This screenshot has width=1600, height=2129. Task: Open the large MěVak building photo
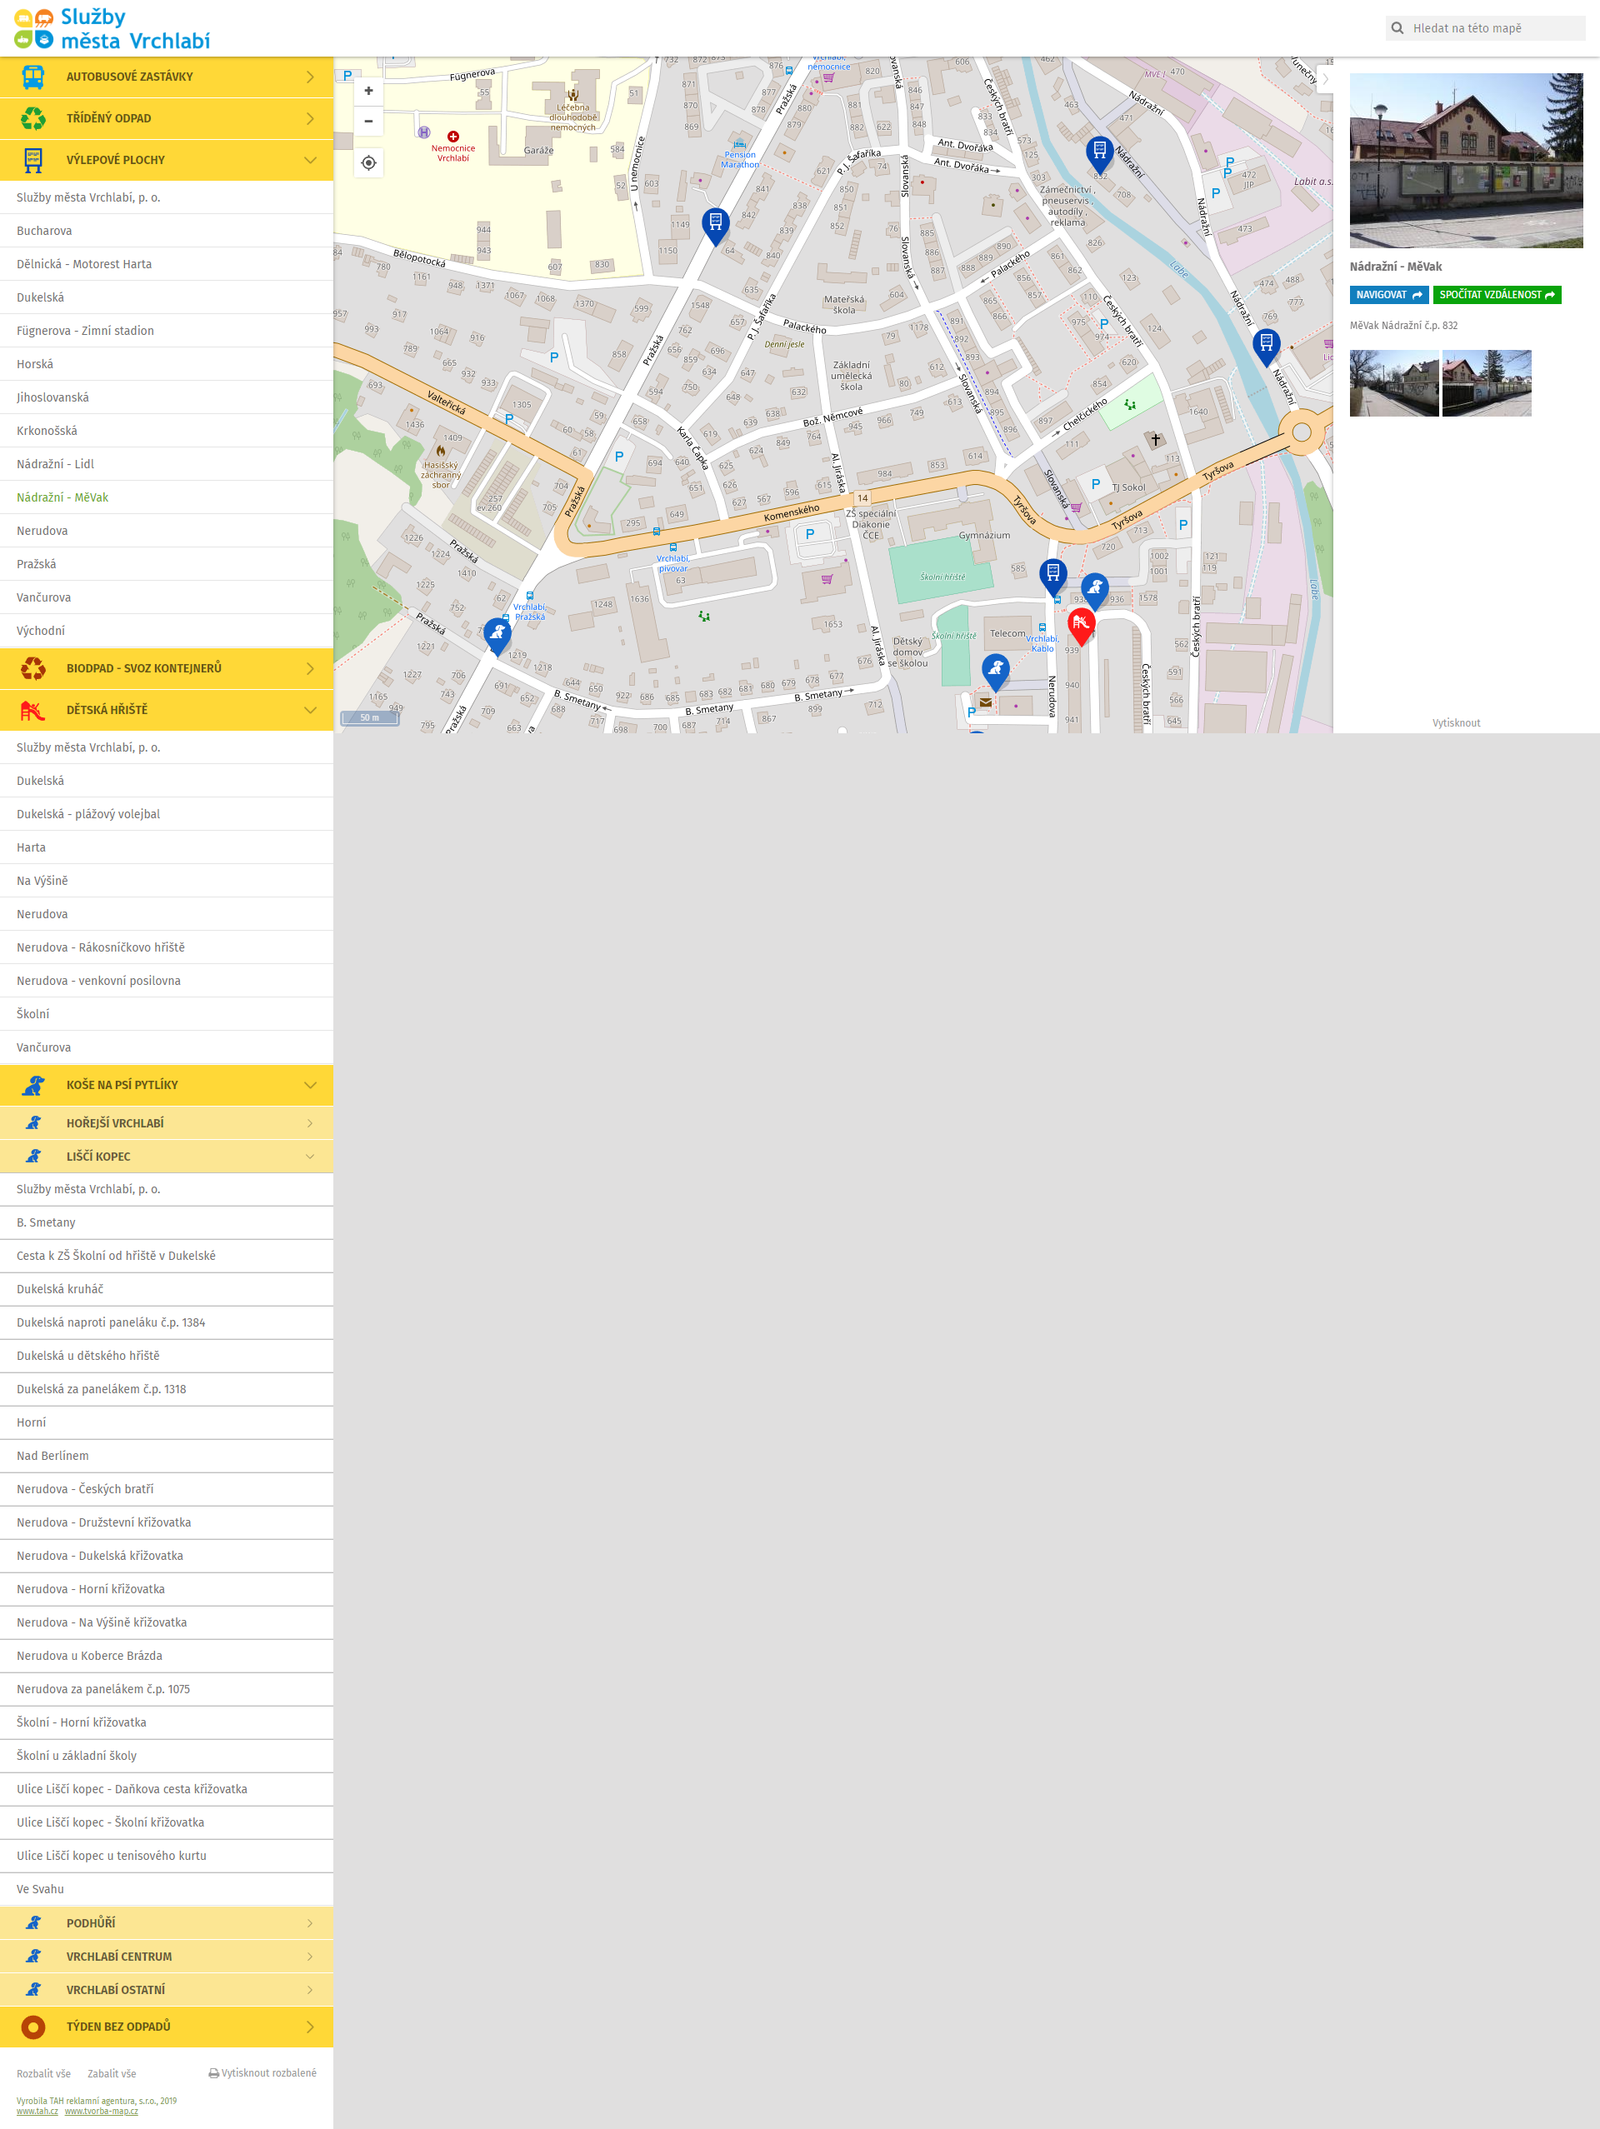(x=1466, y=160)
